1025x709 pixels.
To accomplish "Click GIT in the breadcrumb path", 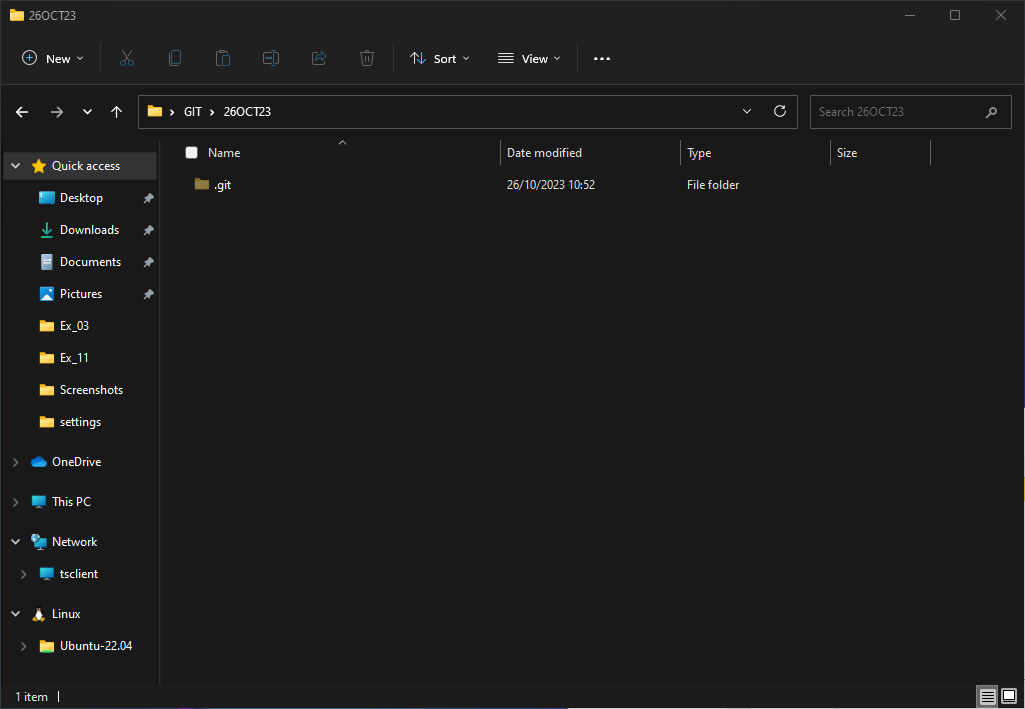I will click(x=193, y=112).
